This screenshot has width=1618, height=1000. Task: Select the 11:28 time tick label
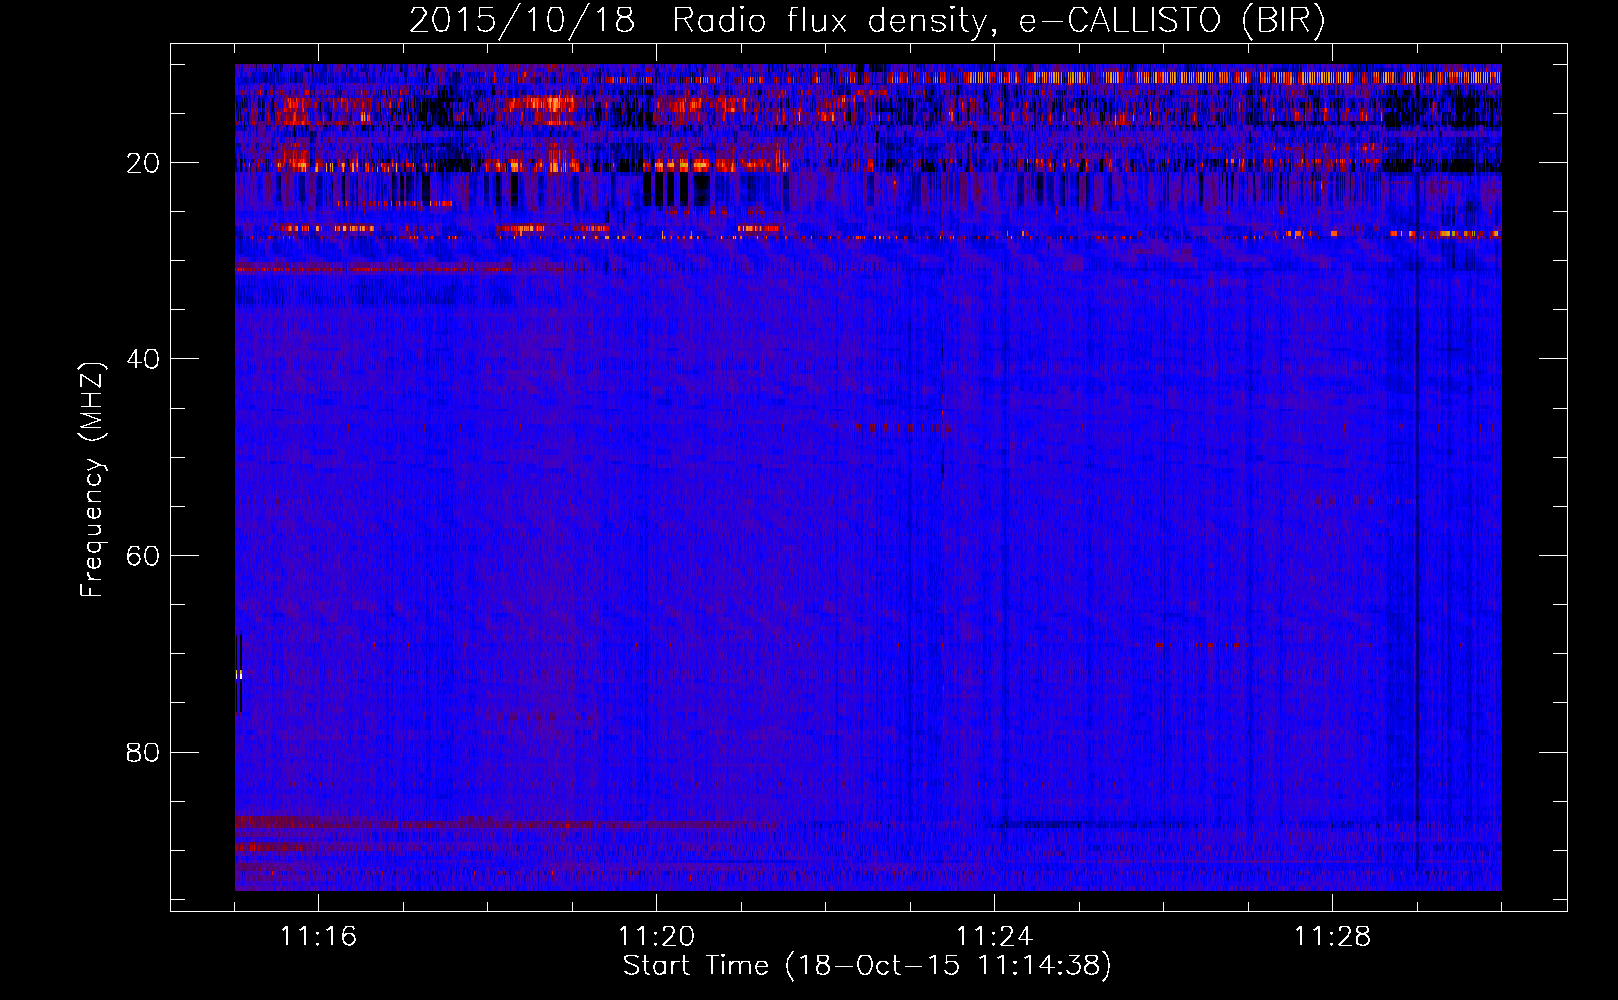[1332, 936]
